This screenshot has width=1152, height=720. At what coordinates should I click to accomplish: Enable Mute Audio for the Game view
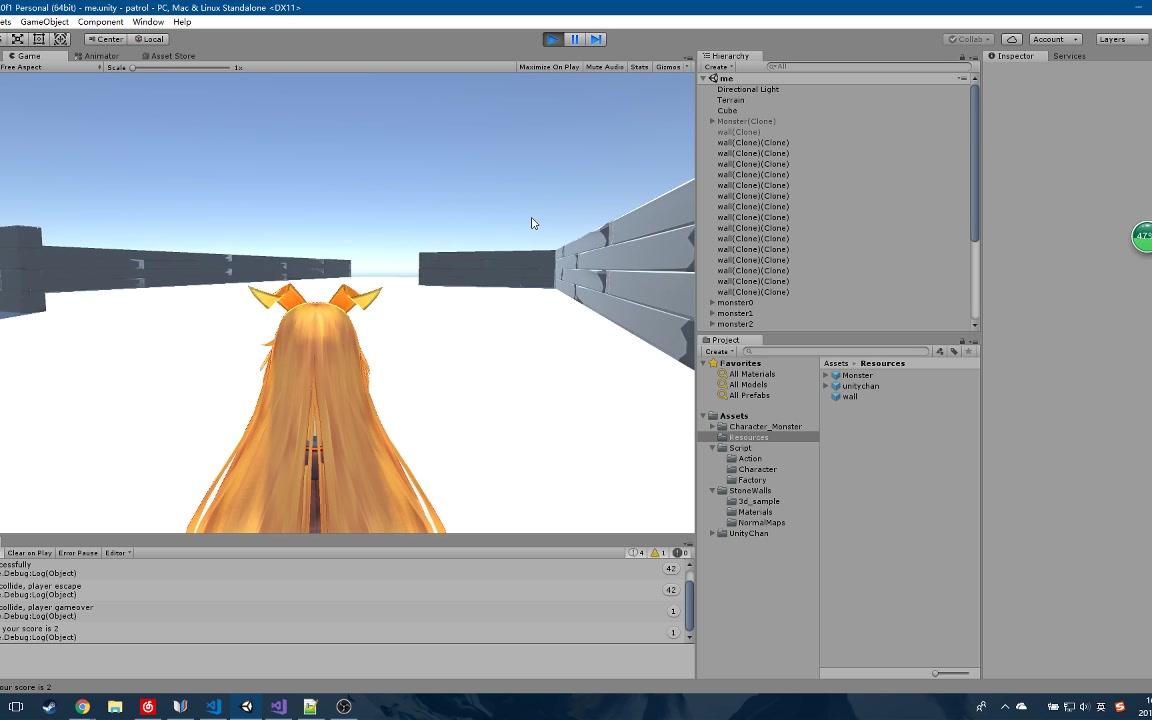[x=603, y=67]
